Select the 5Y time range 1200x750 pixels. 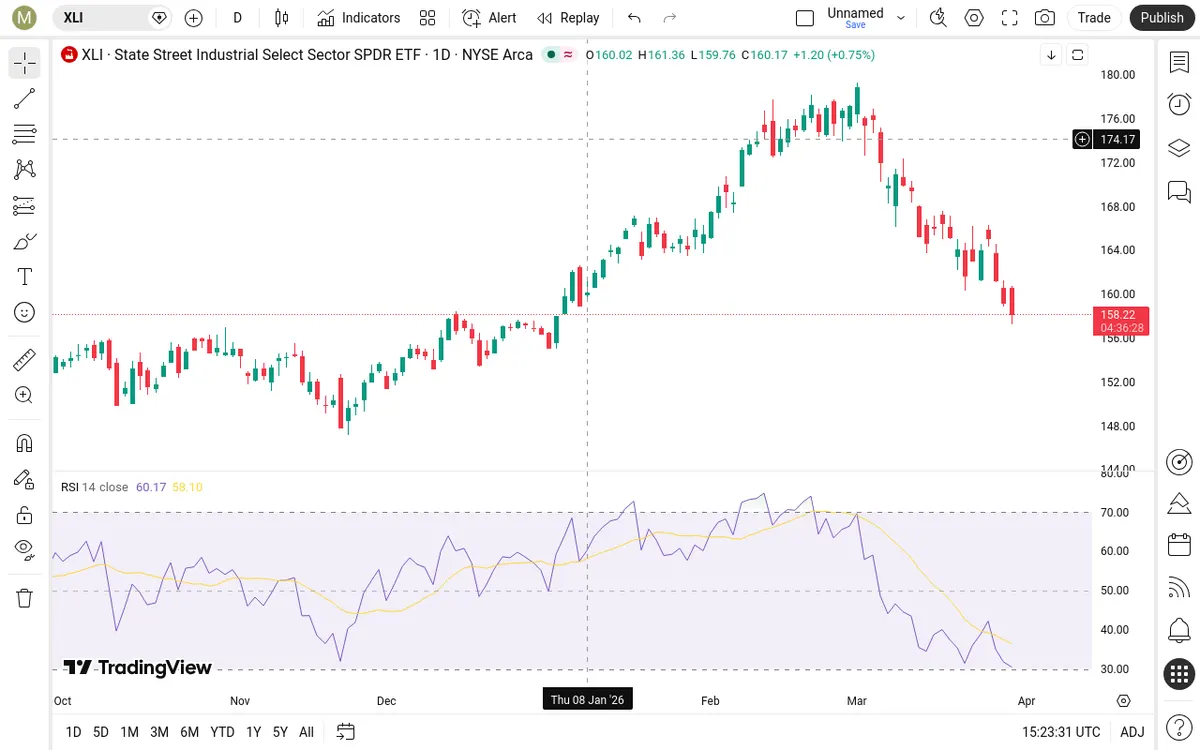[280, 732]
